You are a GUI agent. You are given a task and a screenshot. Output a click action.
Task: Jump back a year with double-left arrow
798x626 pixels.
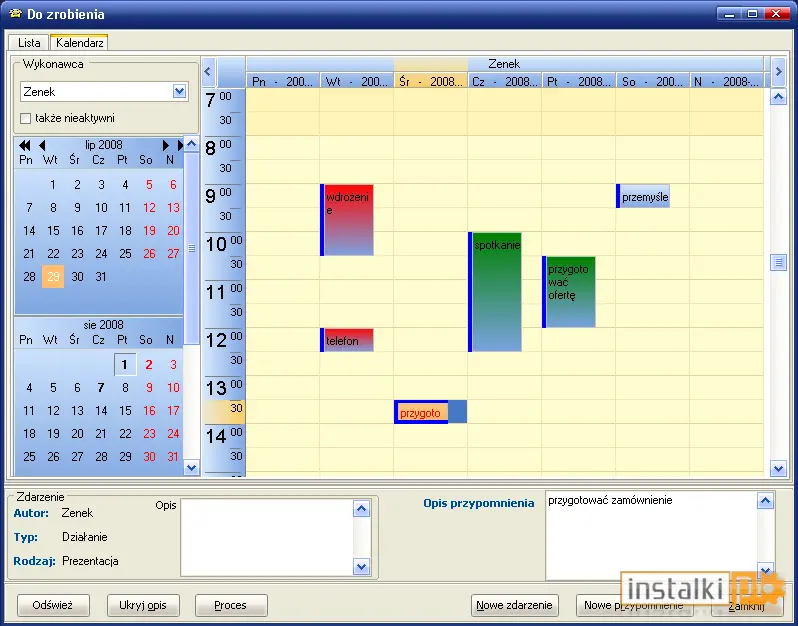pyautogui.click(x=24, y=146)
